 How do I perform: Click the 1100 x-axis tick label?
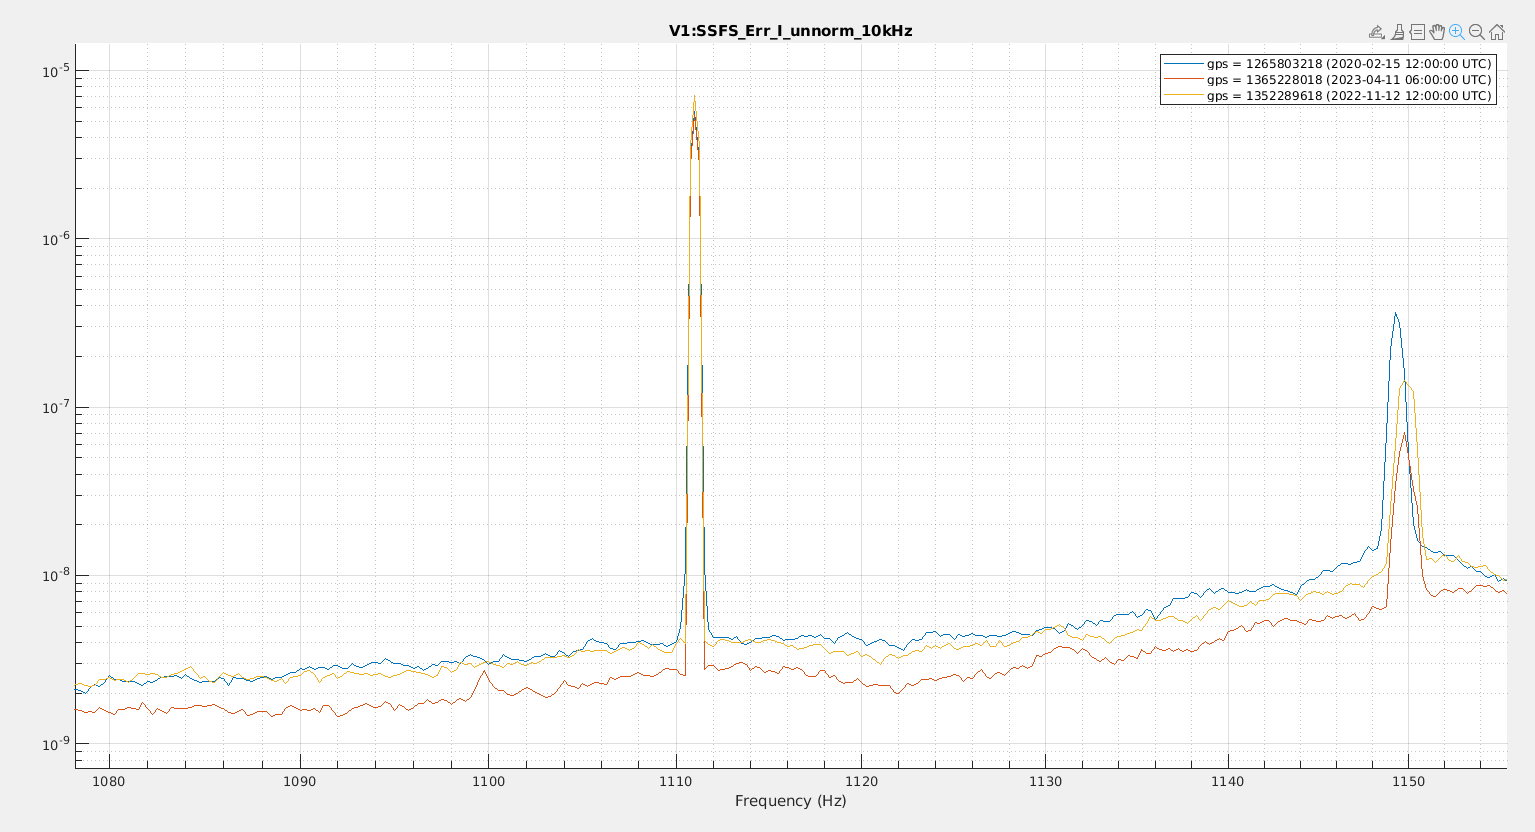click(488, 781)
